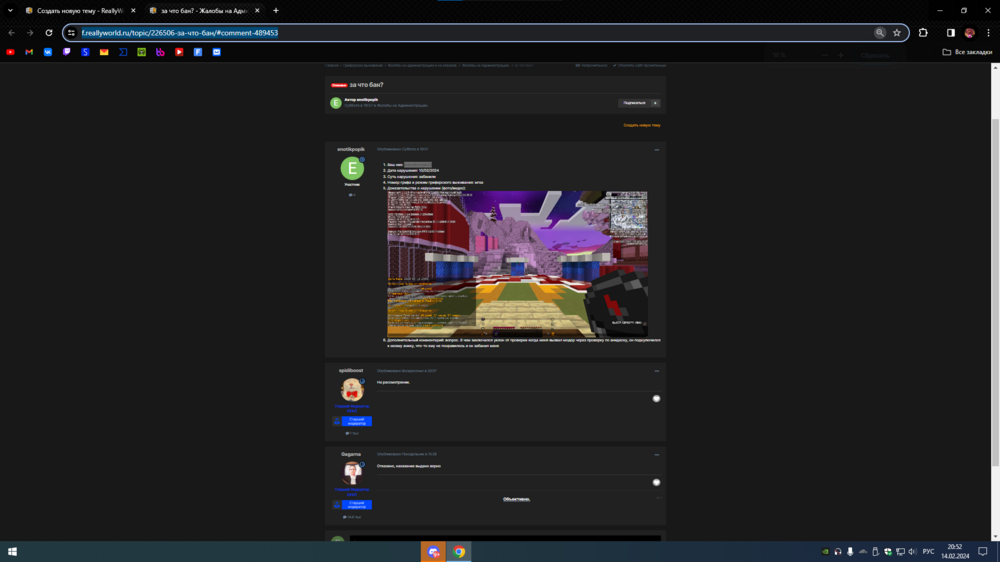
Task: Open the red play-button bookmark
Action: click(x=179, y=52)
